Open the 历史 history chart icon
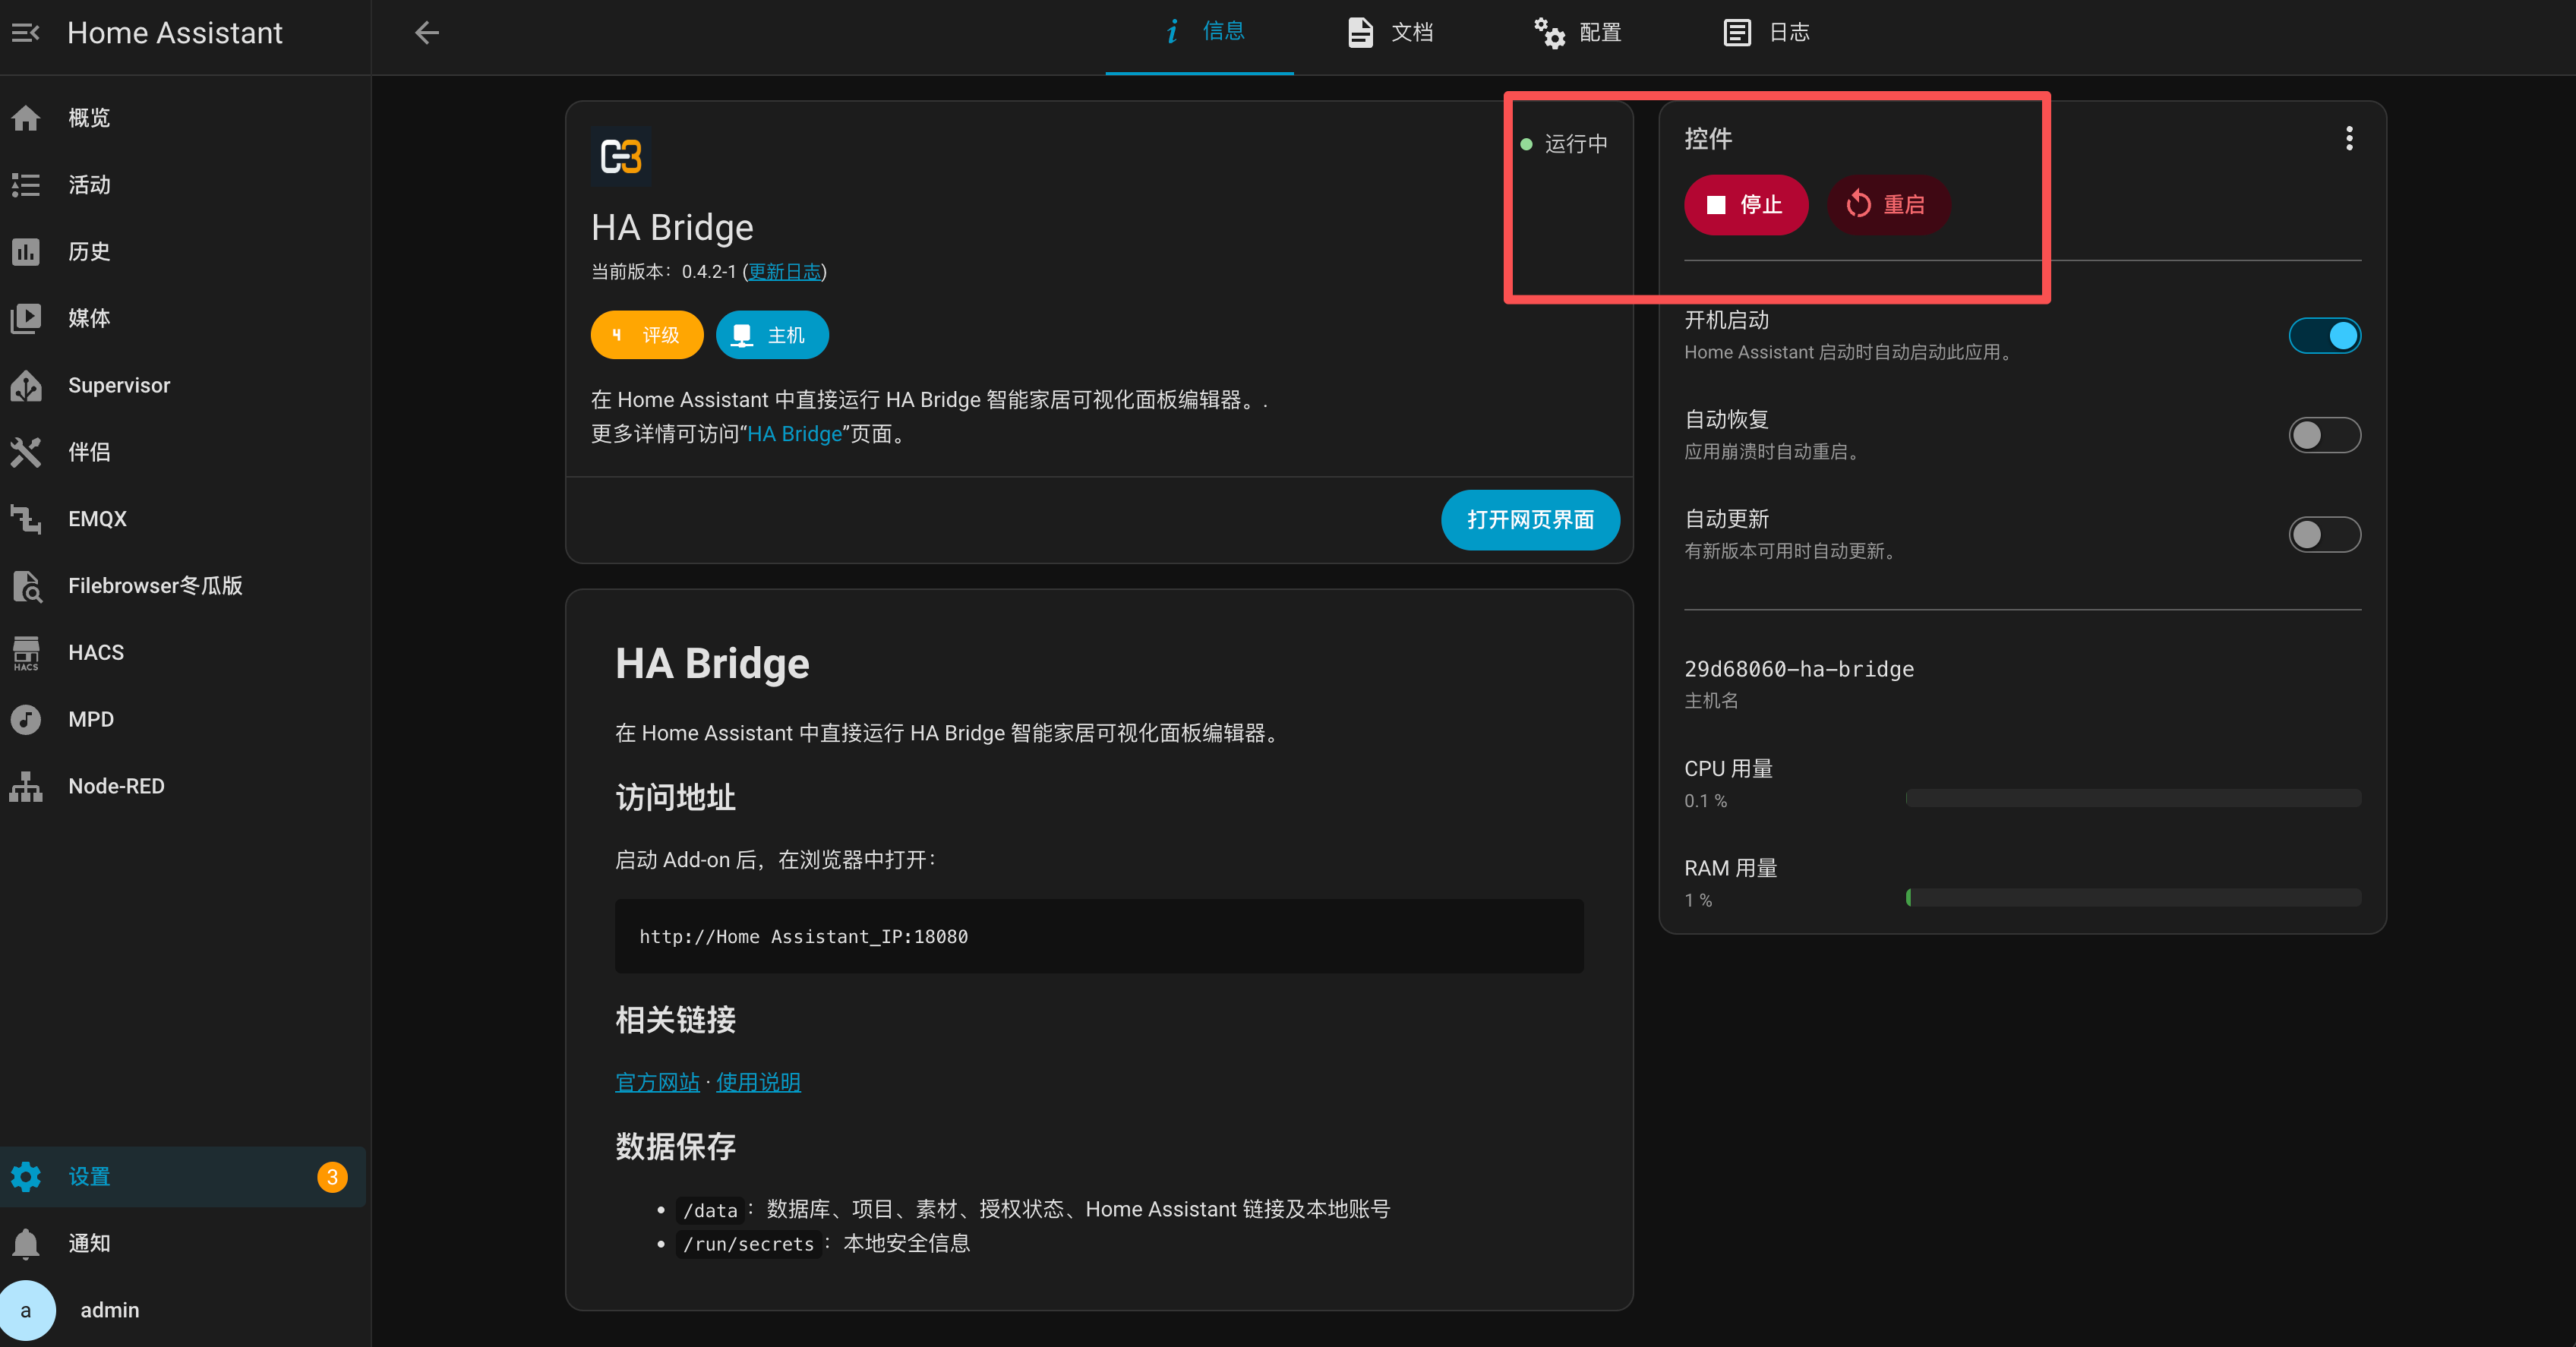Viewport: 2576px width, 1347px height. coord(26,252)
